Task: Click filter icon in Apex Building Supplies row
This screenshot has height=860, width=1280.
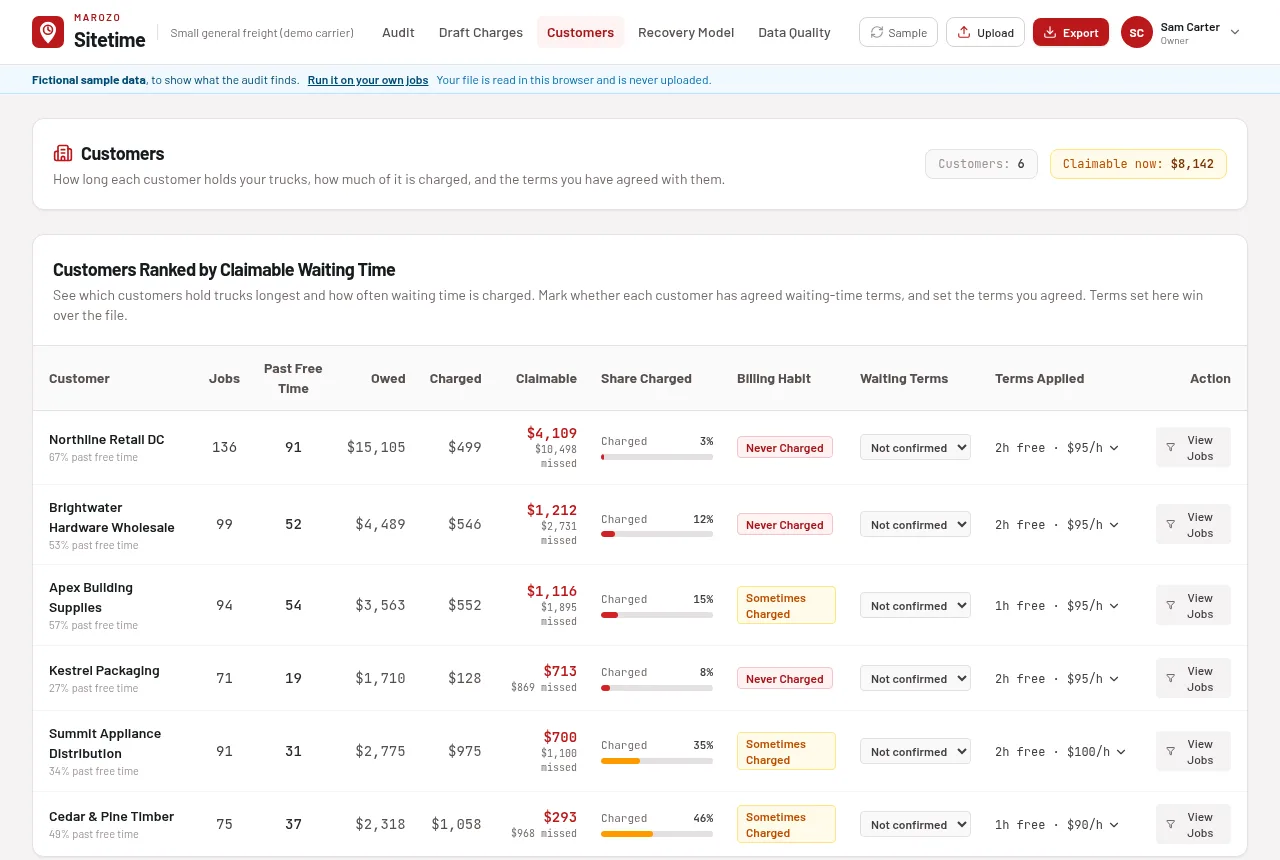Action: pos(1171,606)
